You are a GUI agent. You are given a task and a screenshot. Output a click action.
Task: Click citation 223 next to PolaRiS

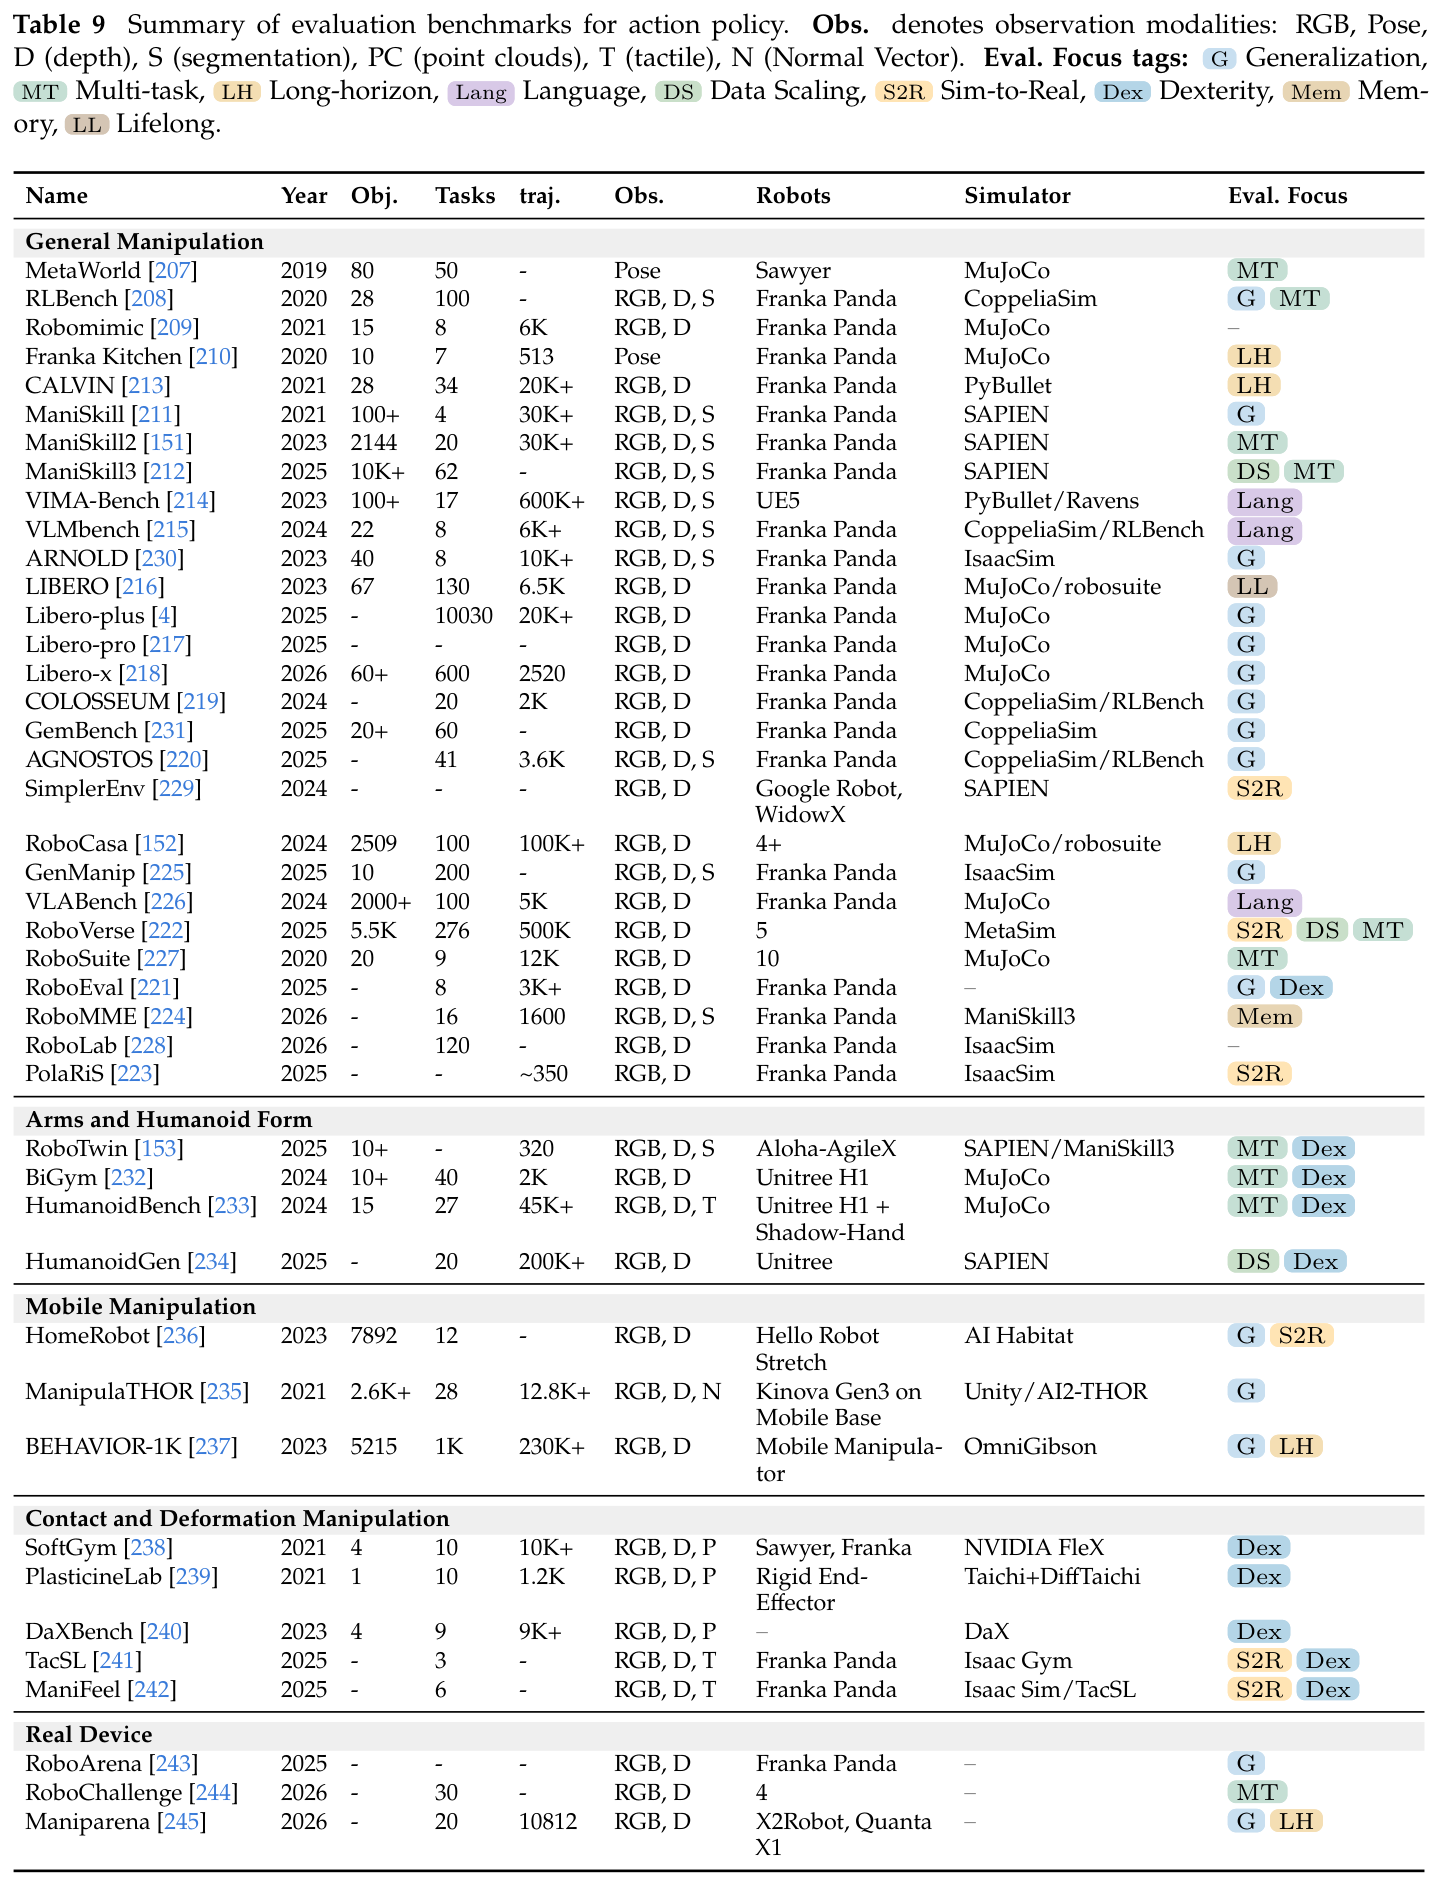[135, 1074]
